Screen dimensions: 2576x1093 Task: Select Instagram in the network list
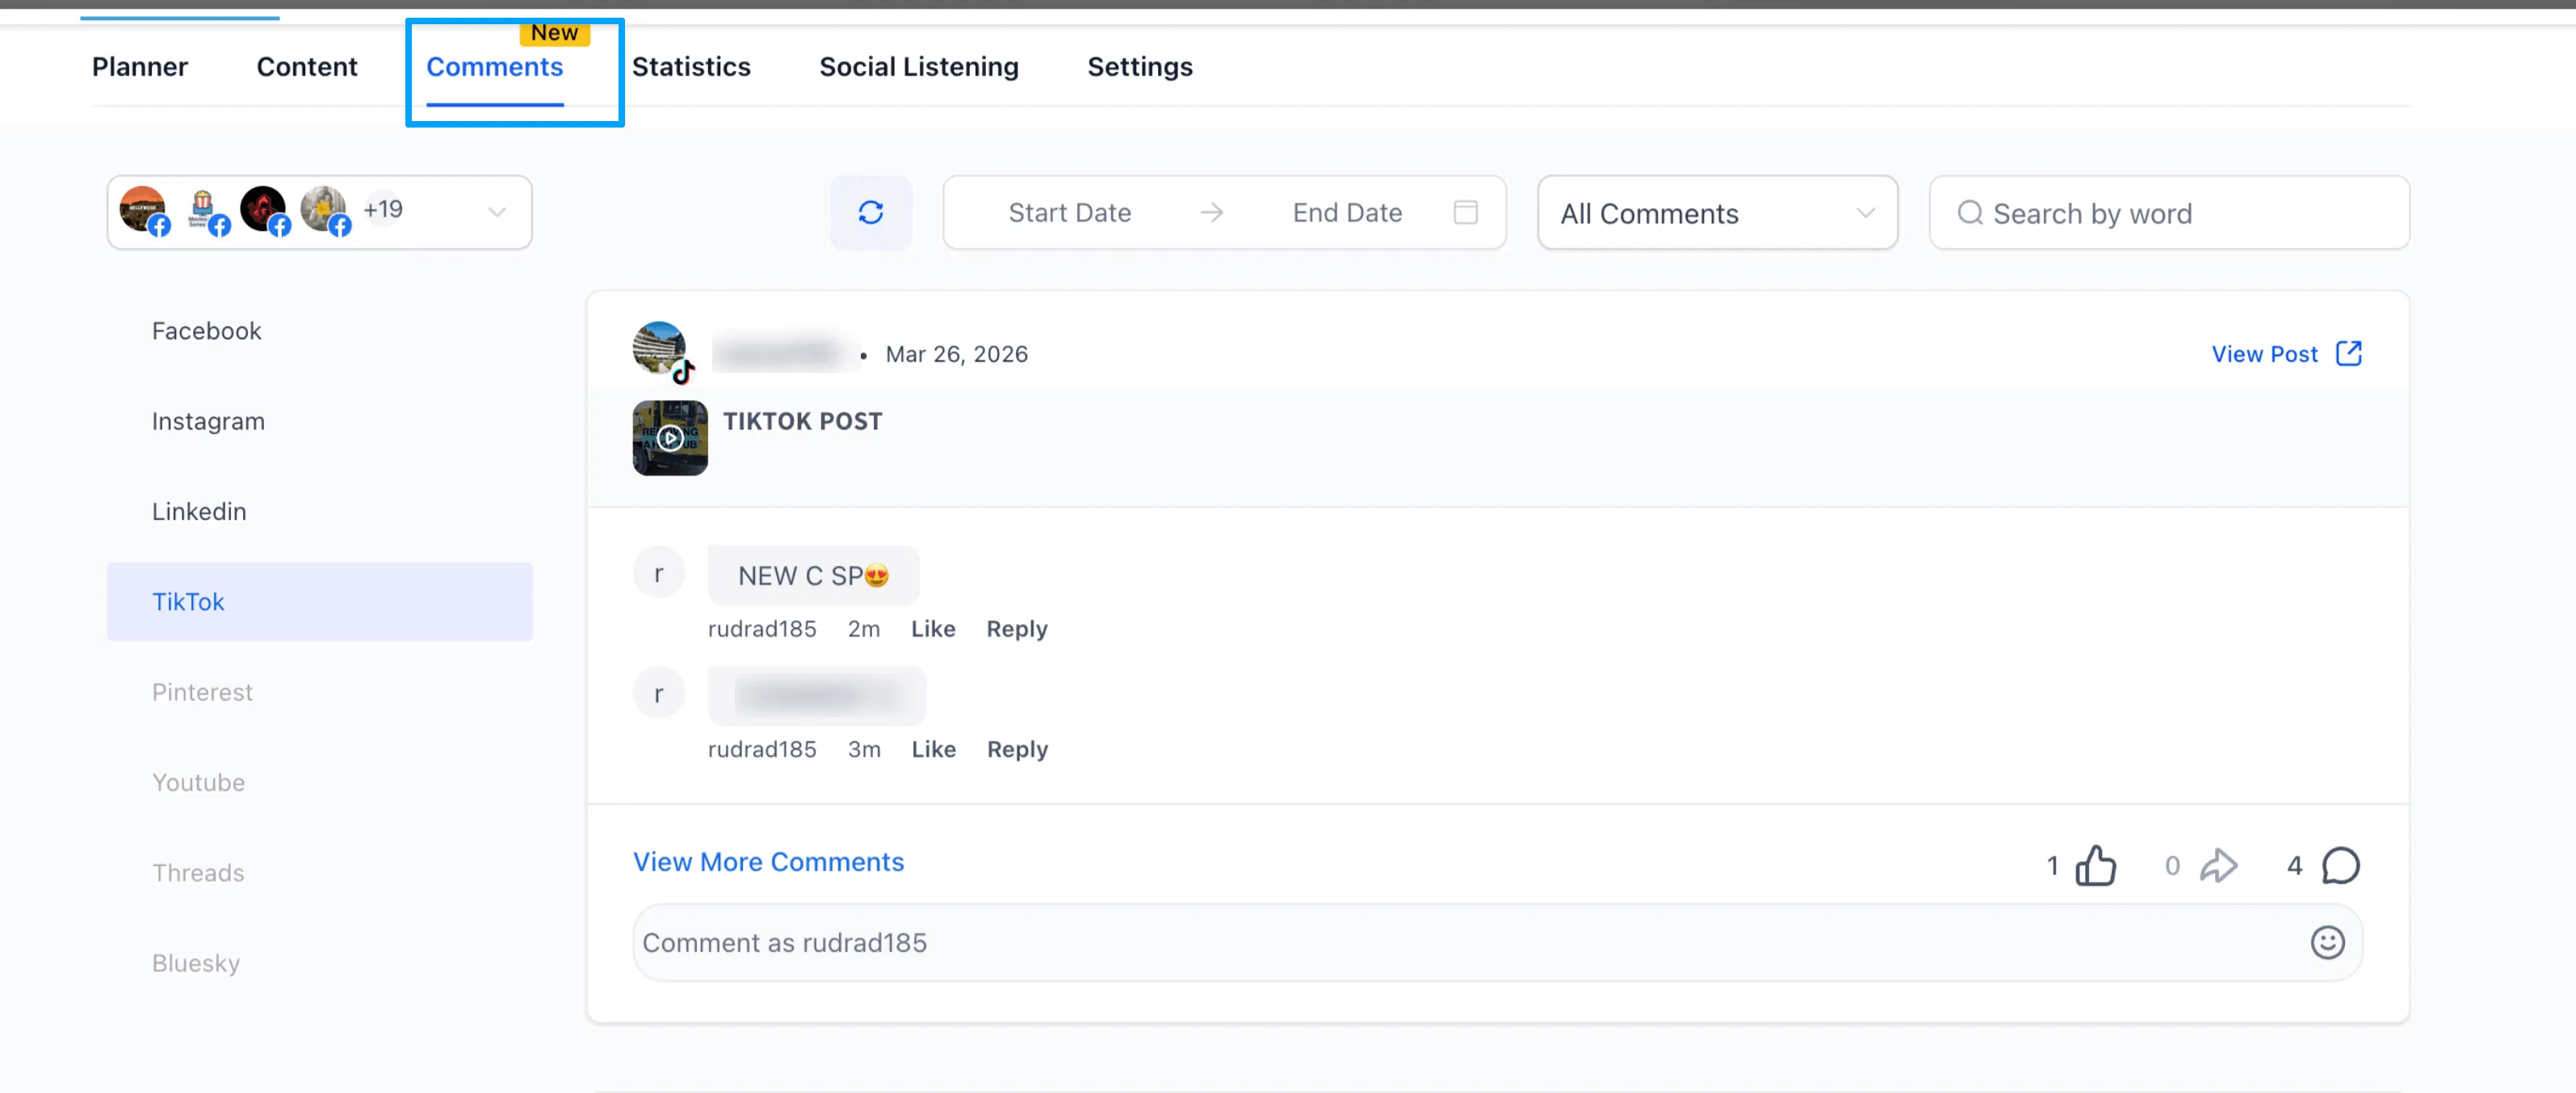click(x=319, y=421)
